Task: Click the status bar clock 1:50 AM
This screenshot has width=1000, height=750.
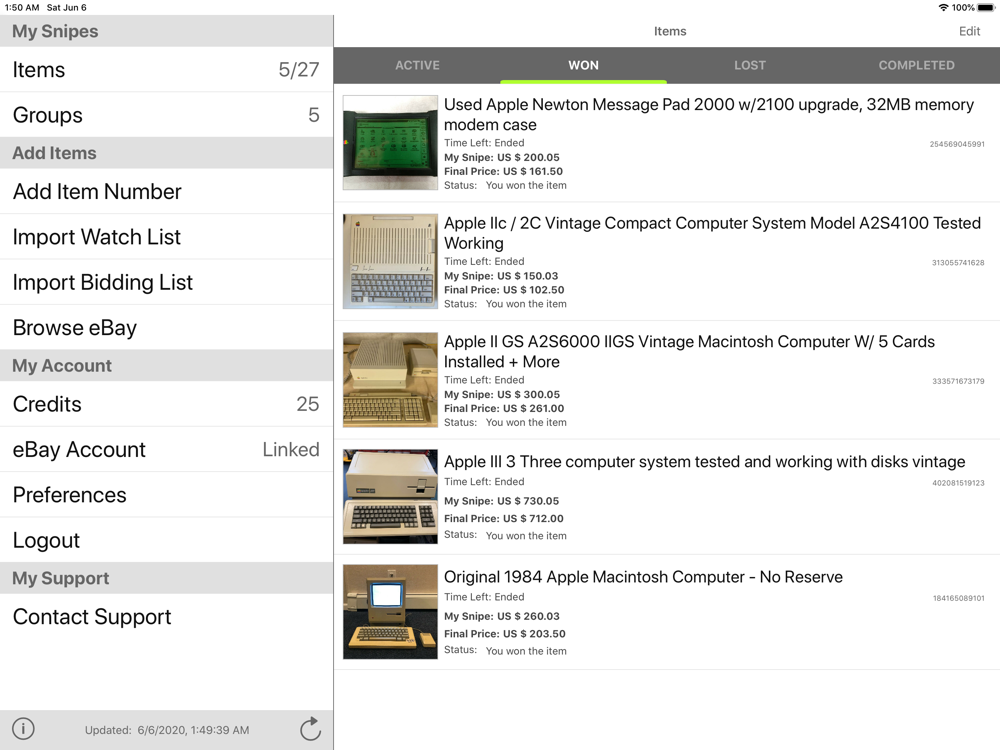Action: 22,8
